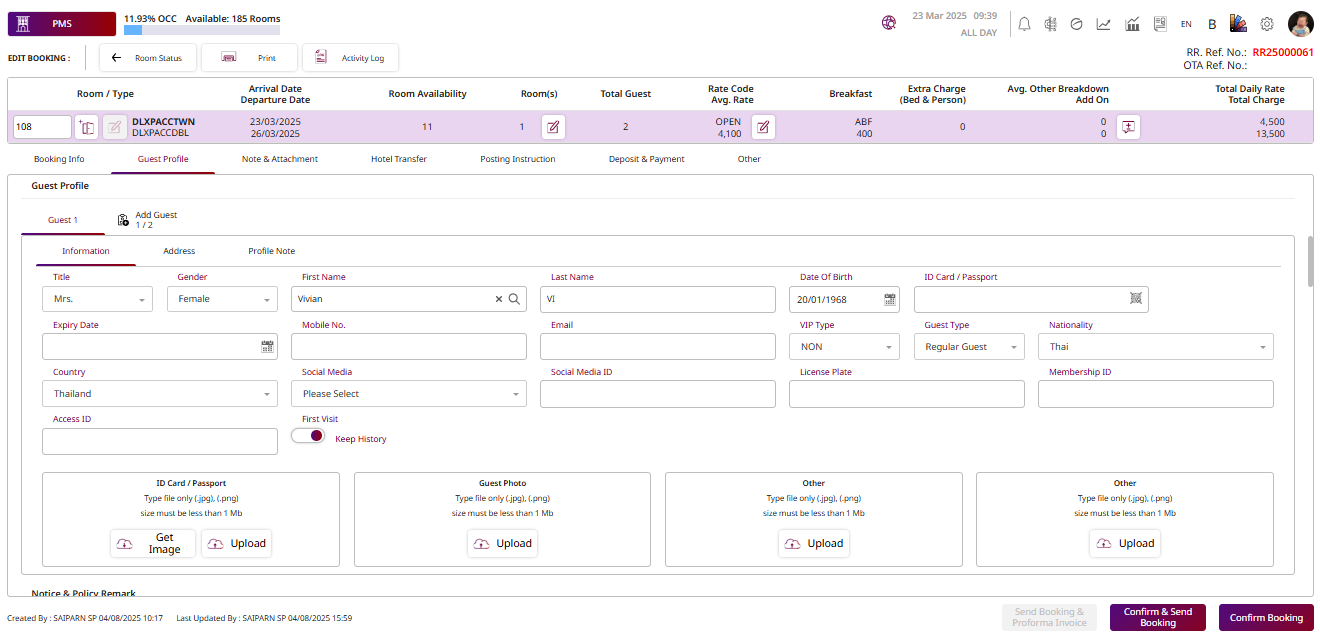Click the search icon in First Name
Image resolution: width=1320 pixels, height=639 pixels.
(x=514, y=299)
